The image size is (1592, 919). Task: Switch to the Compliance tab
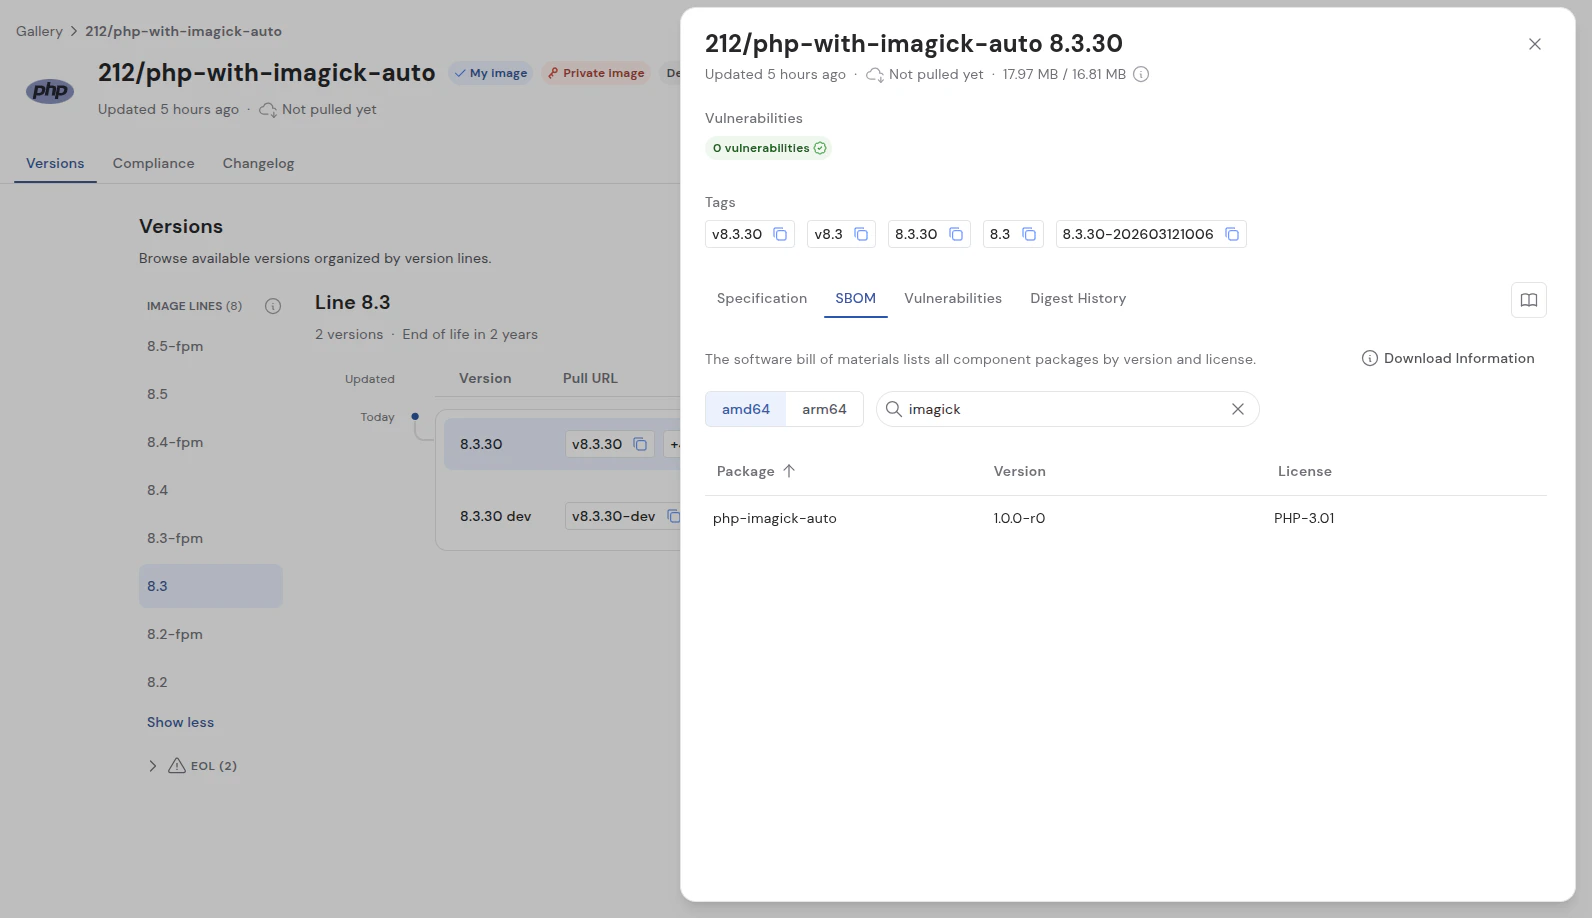coord(153,163)
